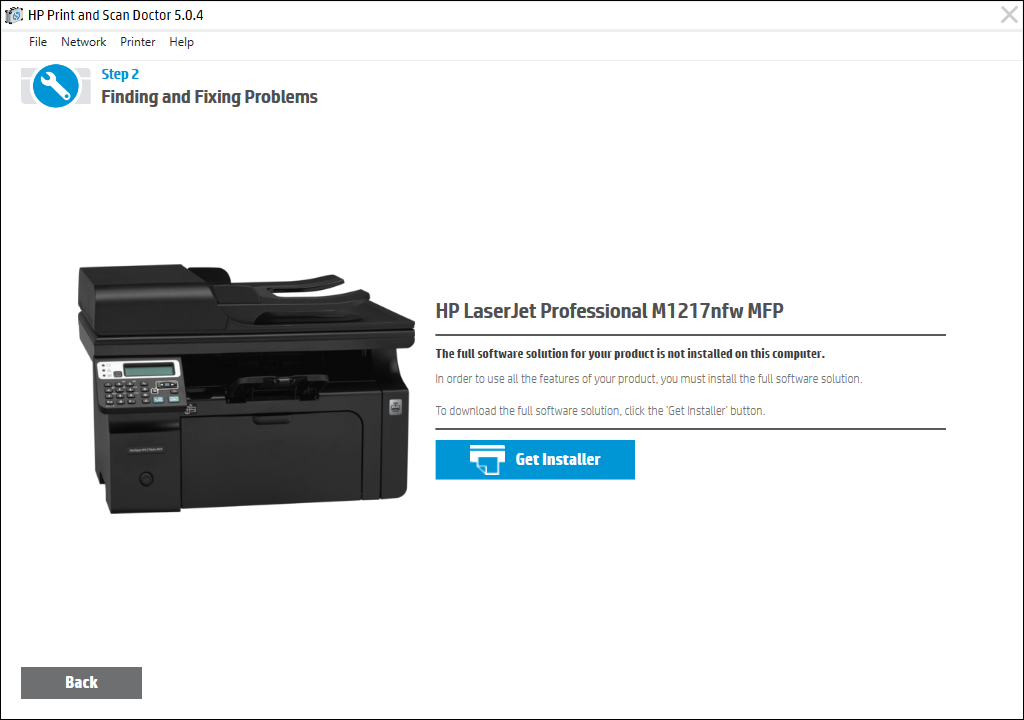
Task: Click the round power button on the printer image
Action: 146,479
